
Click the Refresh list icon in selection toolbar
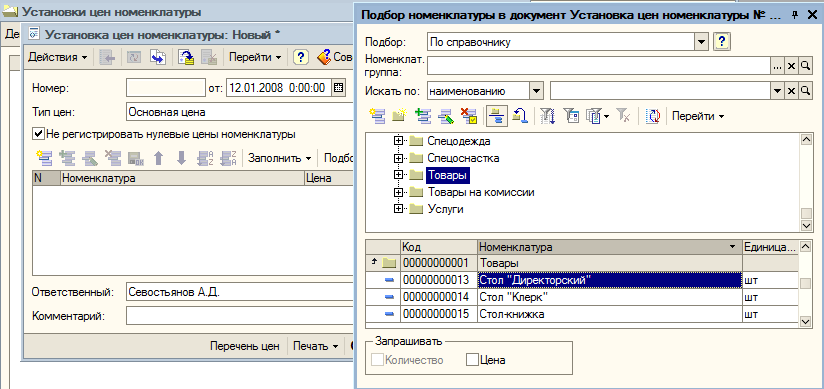(x=652, y=116)
